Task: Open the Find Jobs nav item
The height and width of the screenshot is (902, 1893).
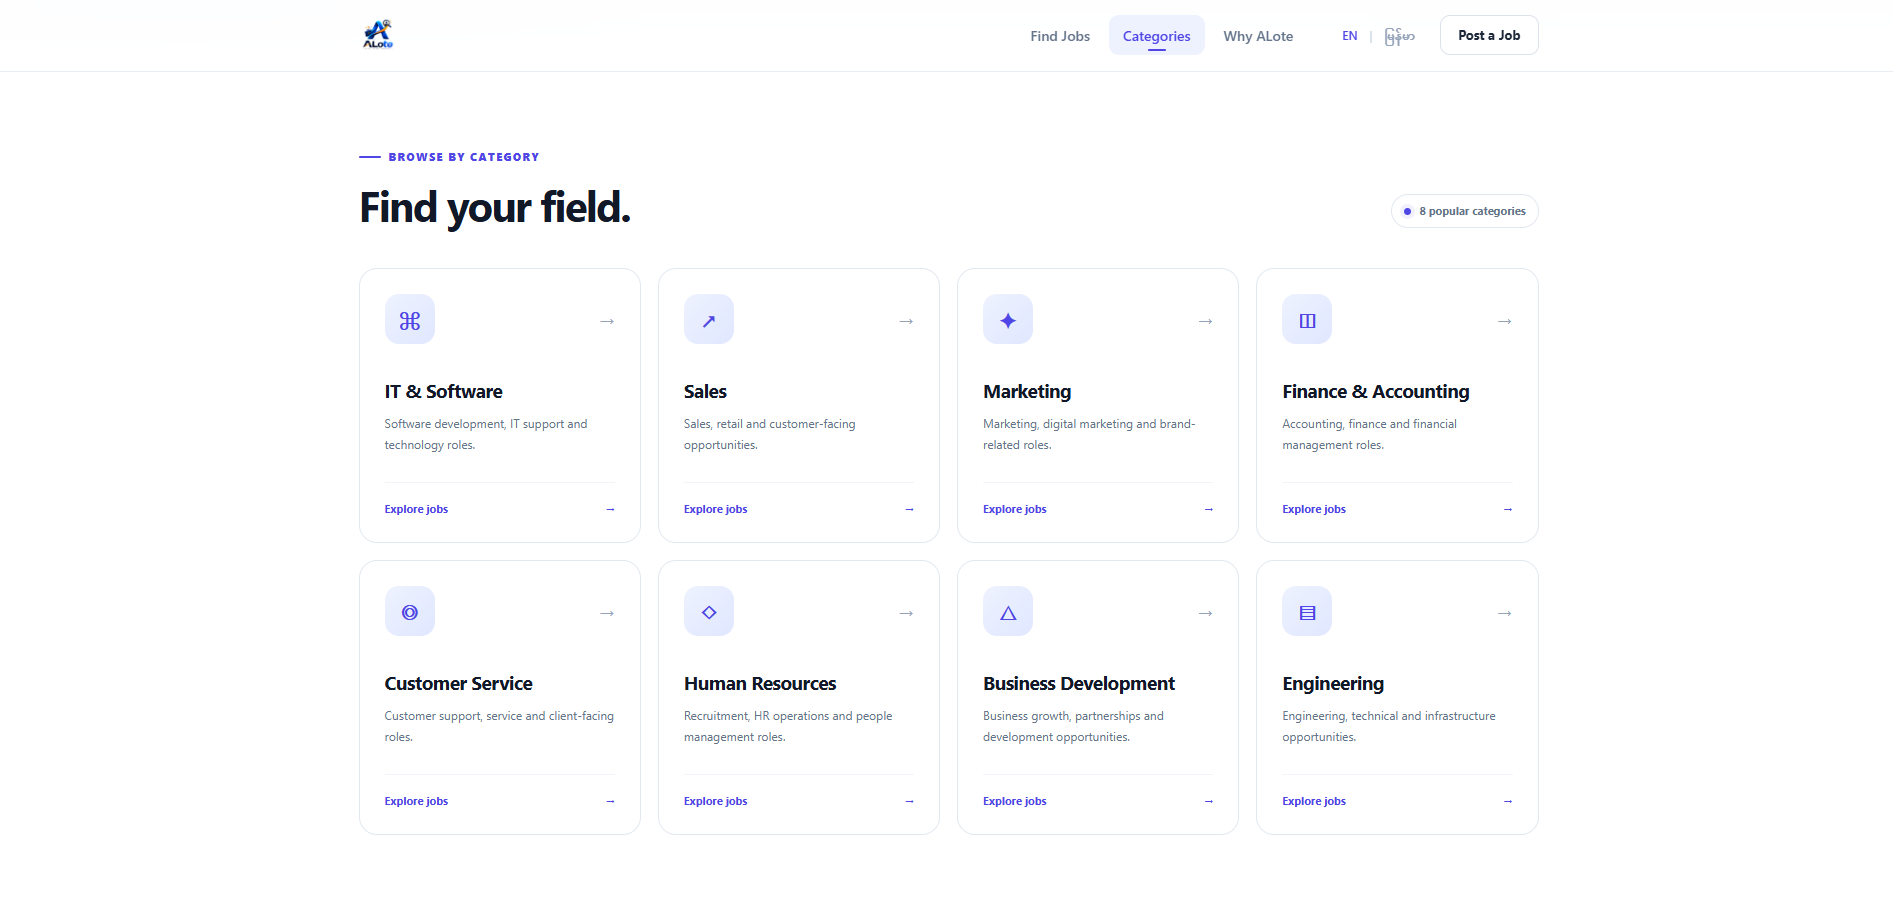Action: [1060, 36]
